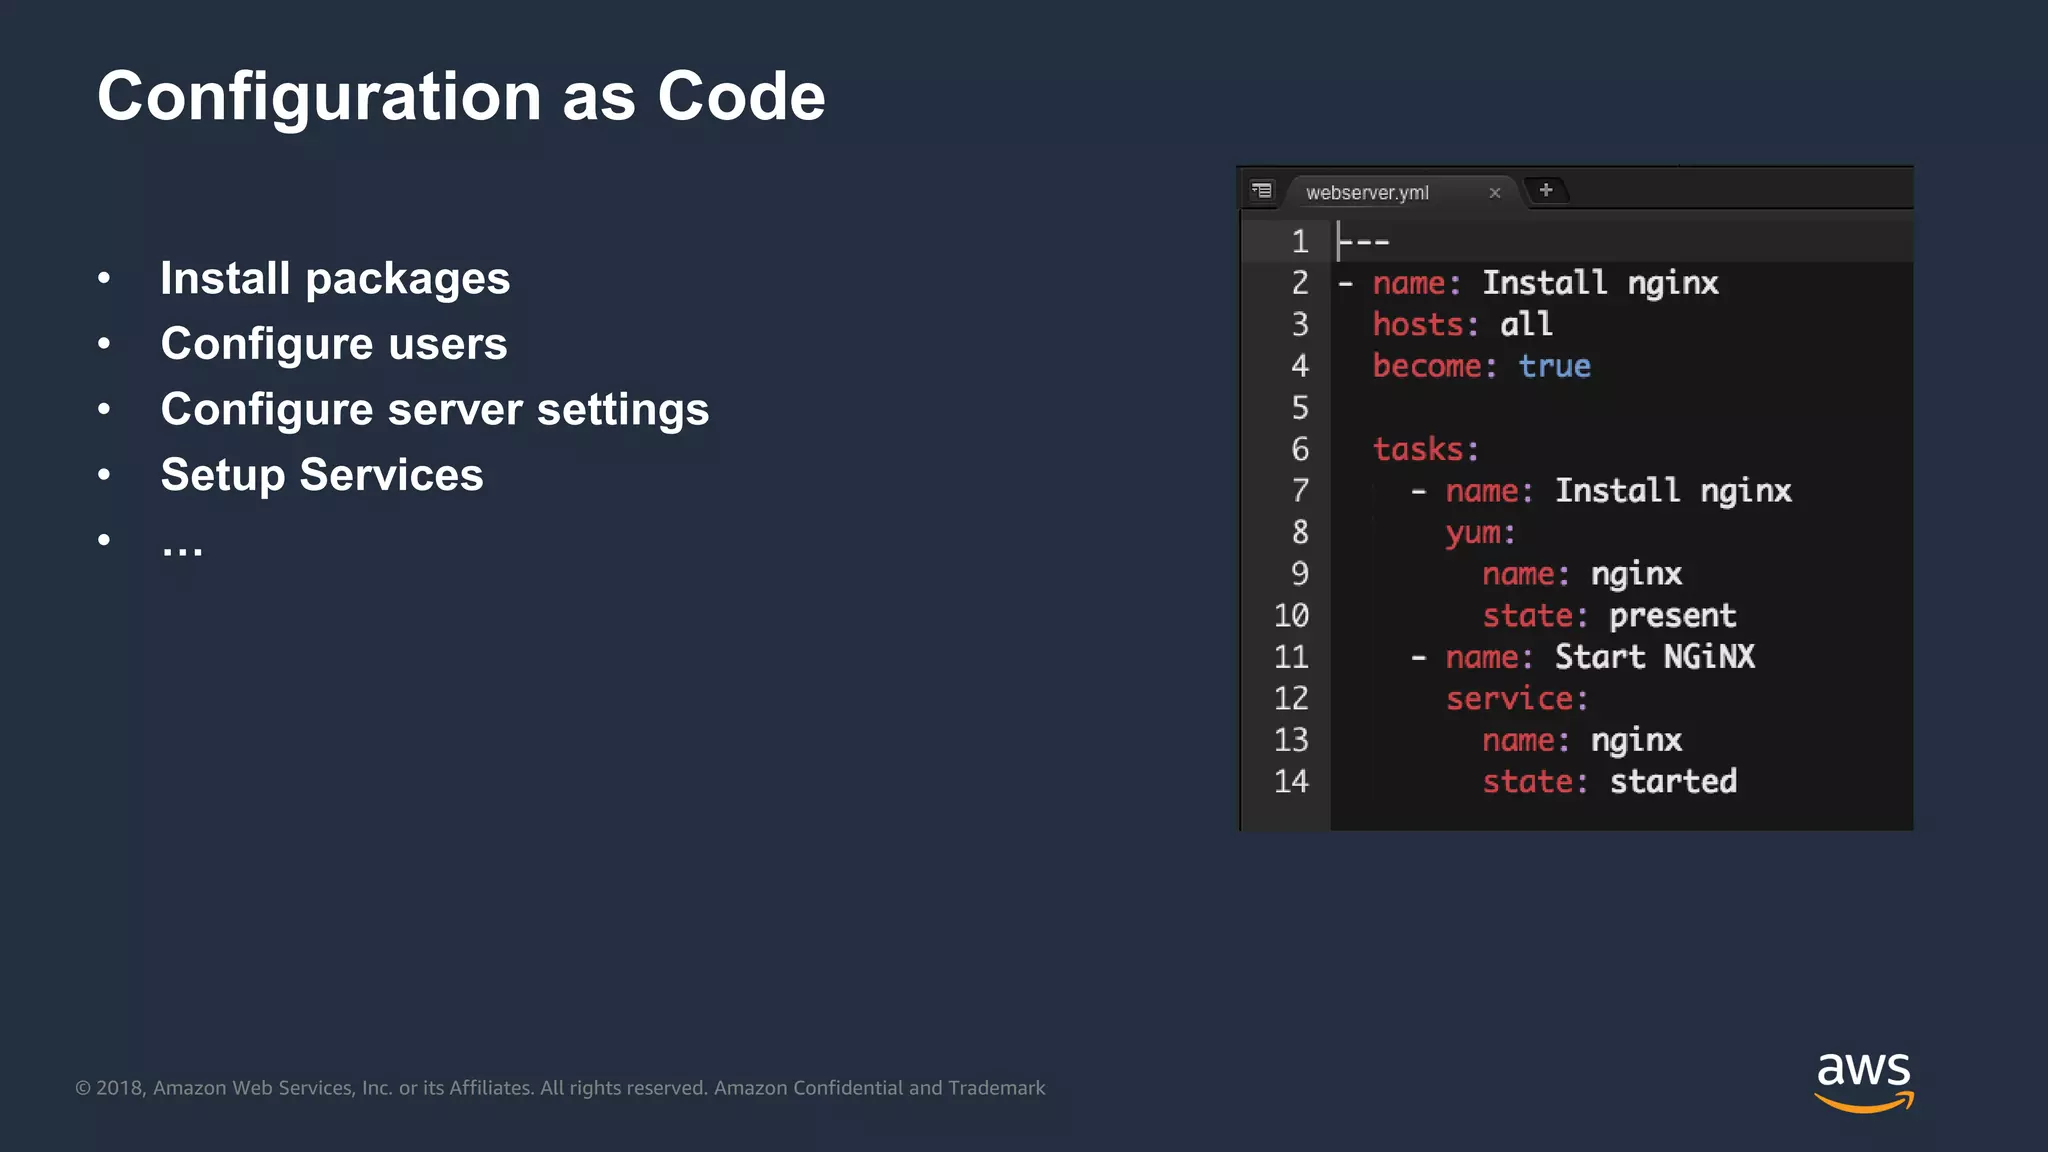
Task: Click the 'Install packages' bullet
Action: [x=335, y=278]
